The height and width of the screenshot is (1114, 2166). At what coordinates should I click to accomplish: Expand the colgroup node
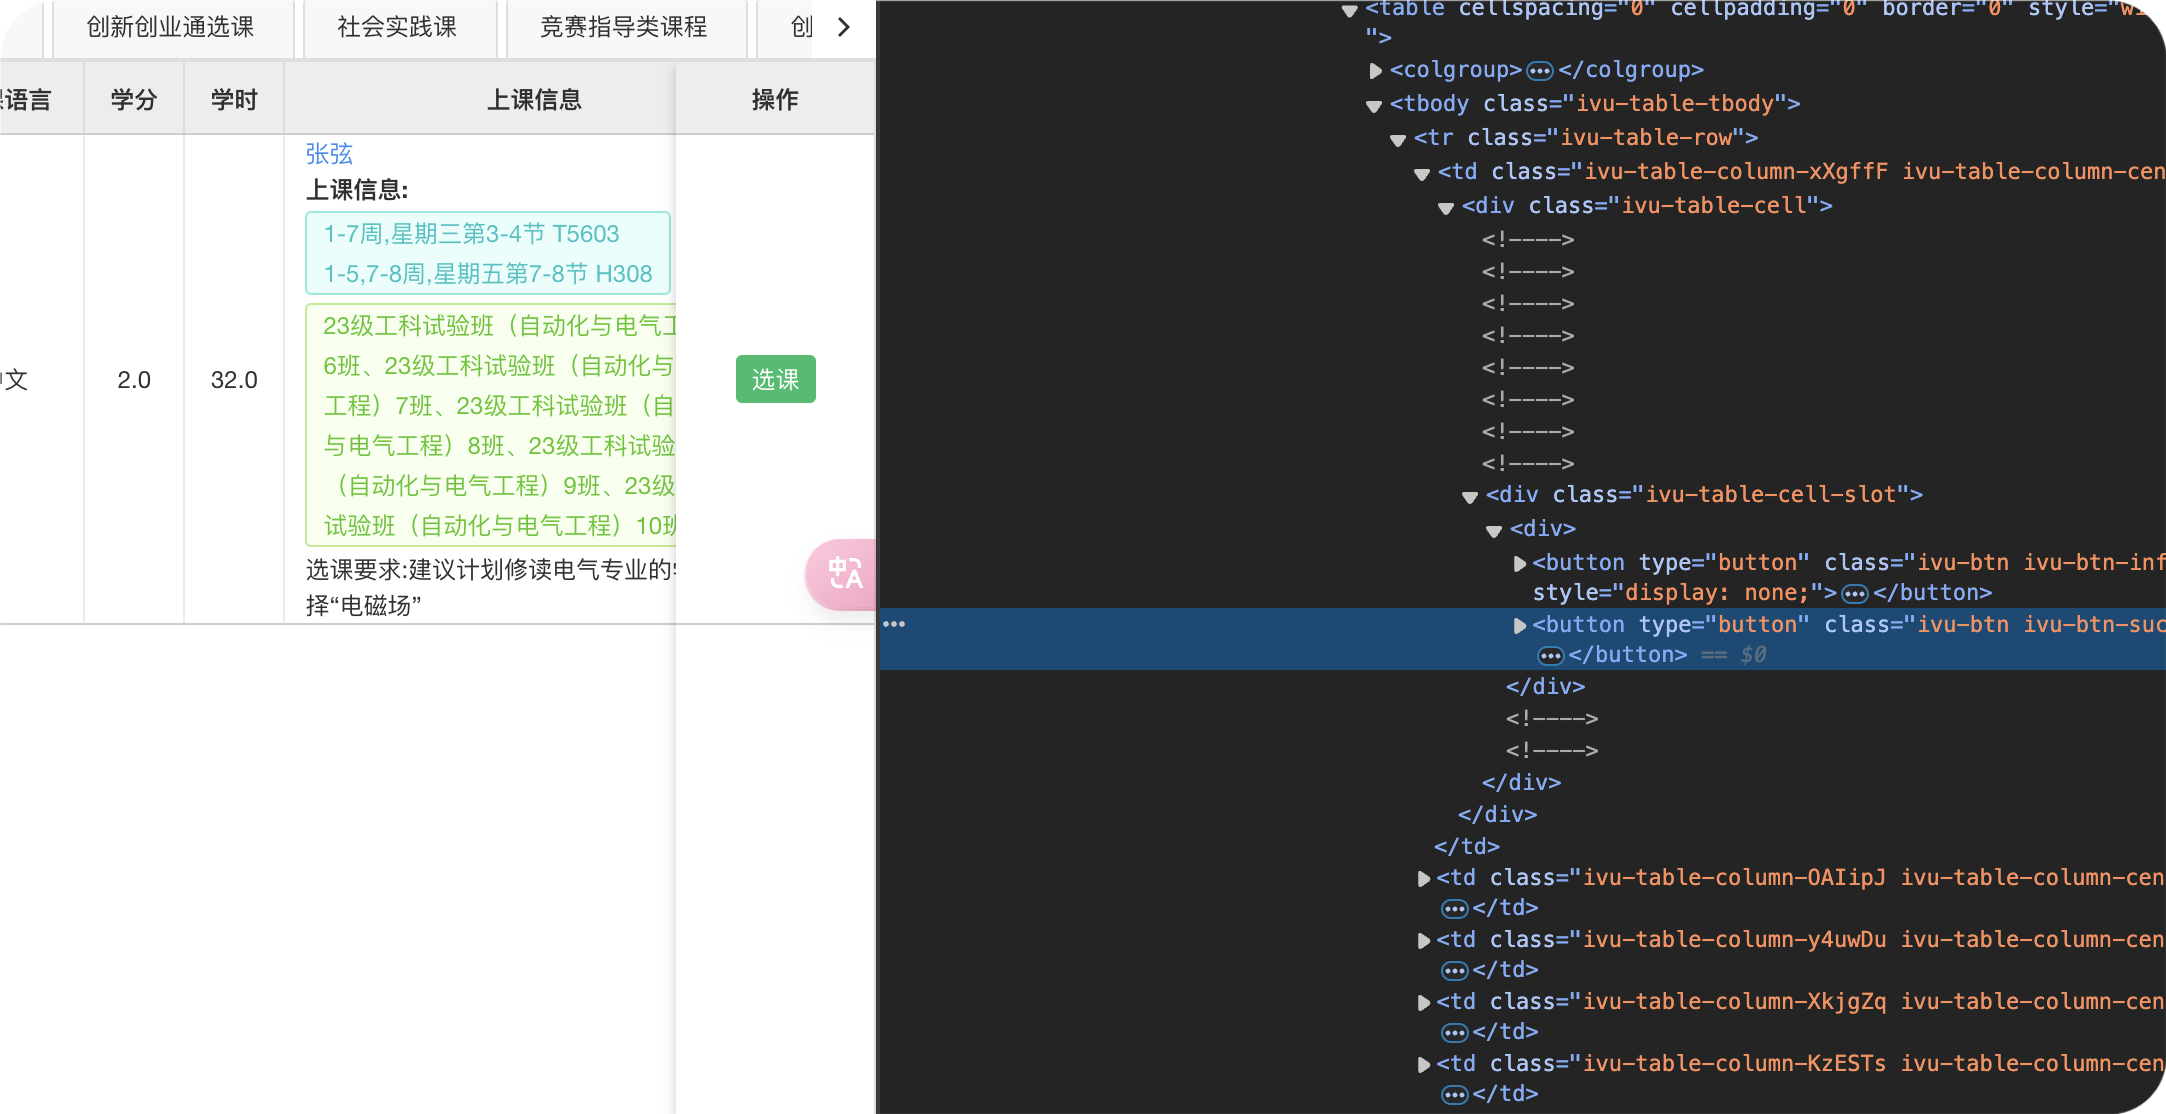click(1376, 70)
